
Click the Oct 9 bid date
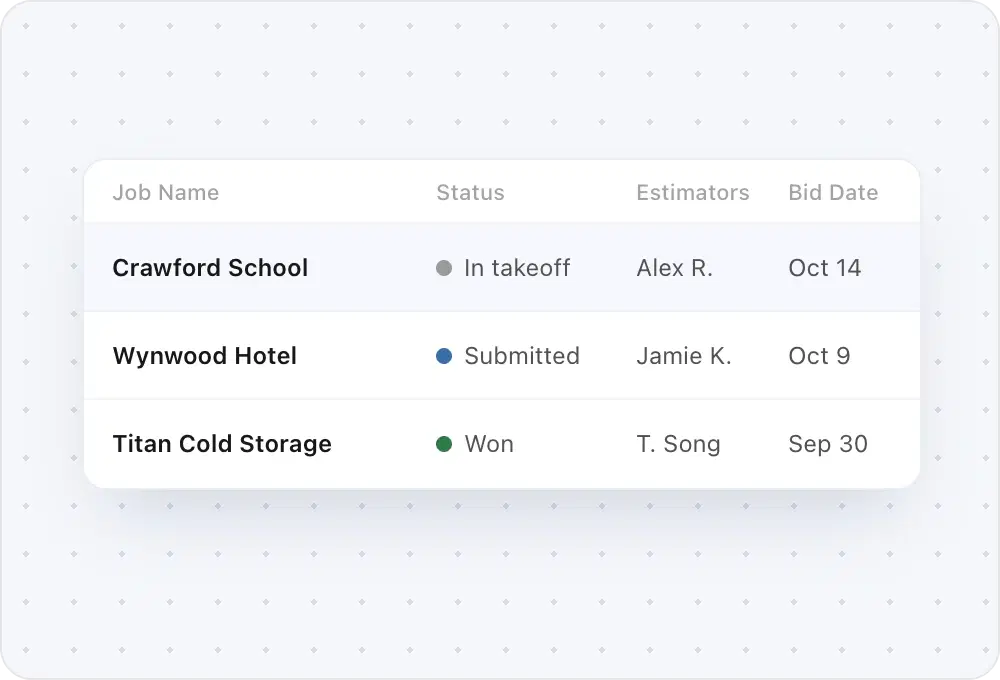[x=819, y=356]
